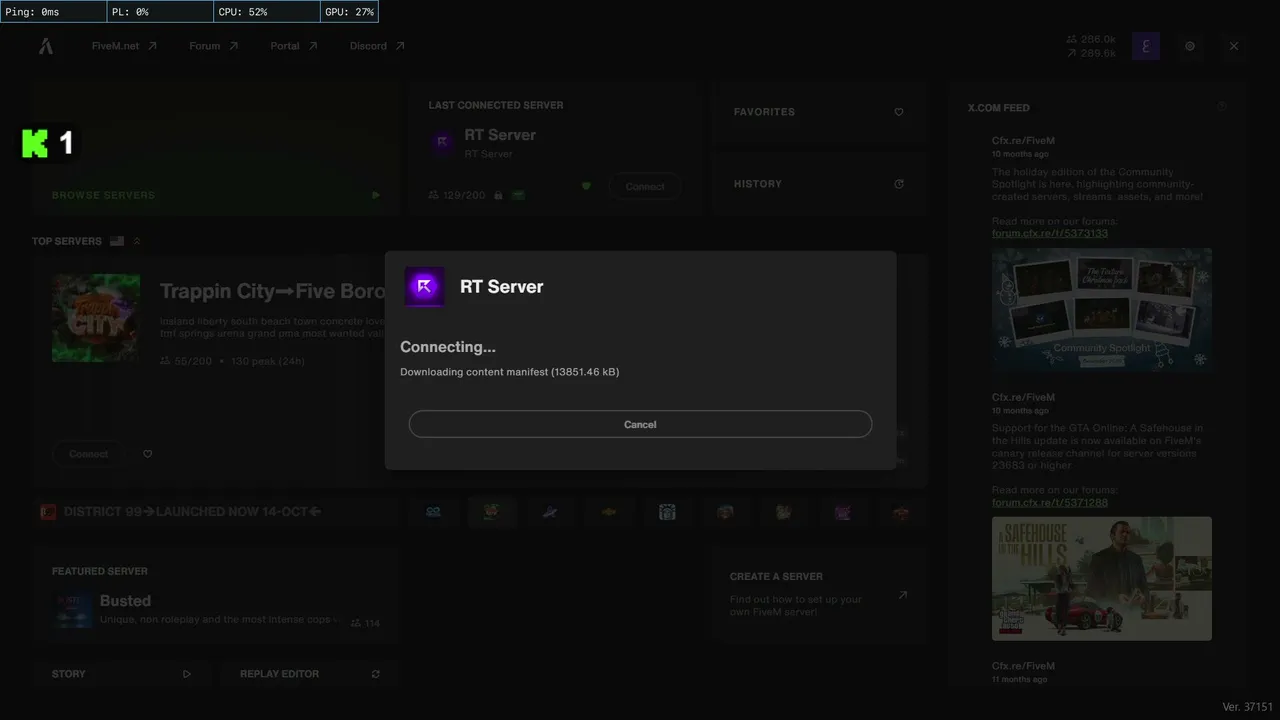Click Connect on the Trappin City server
This screenshot has width=1280, height=720.
88,454
